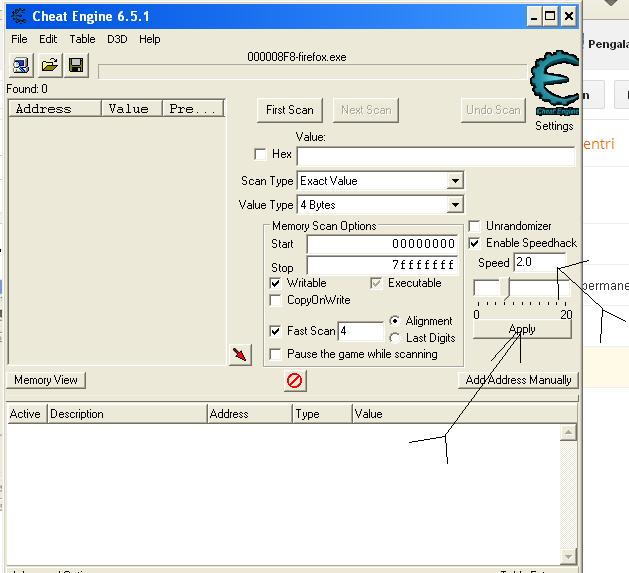
Task: Open the Edit menu
Action: [x=48, y=39]
